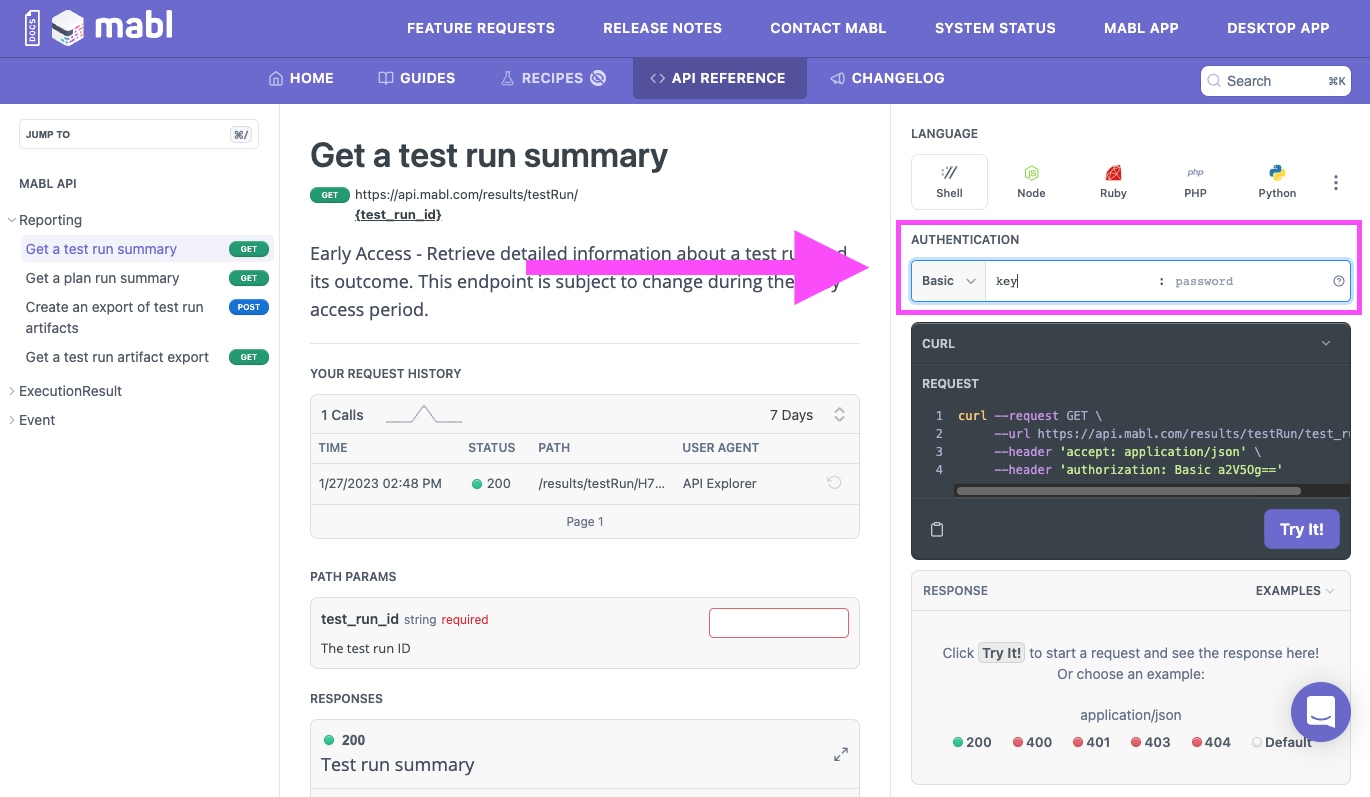This screenshot has height=797, width=1370.
Task: Select the 404 example response
Action: tap(1211, 742)
